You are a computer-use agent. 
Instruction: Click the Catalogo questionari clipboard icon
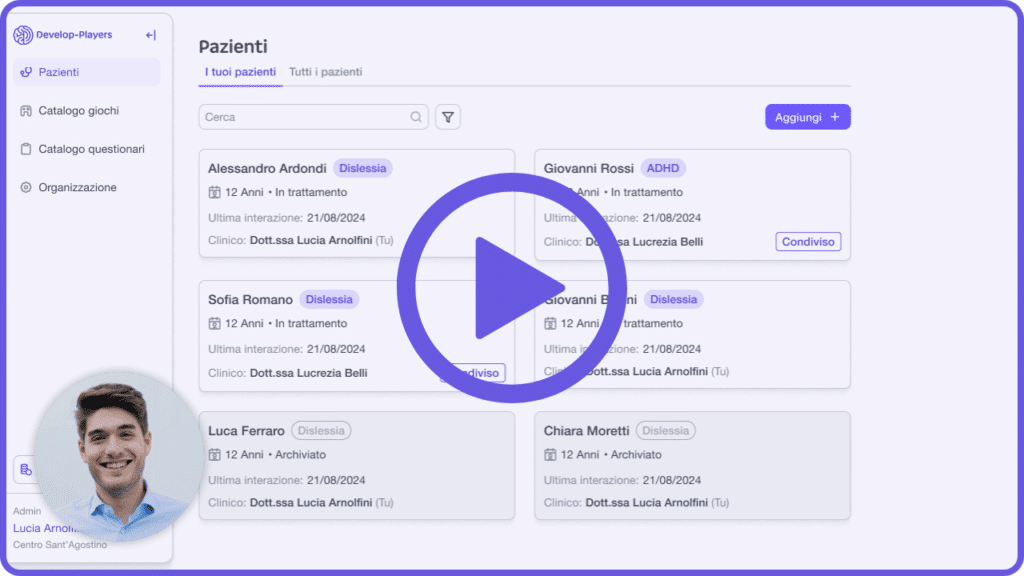point(26,149)
